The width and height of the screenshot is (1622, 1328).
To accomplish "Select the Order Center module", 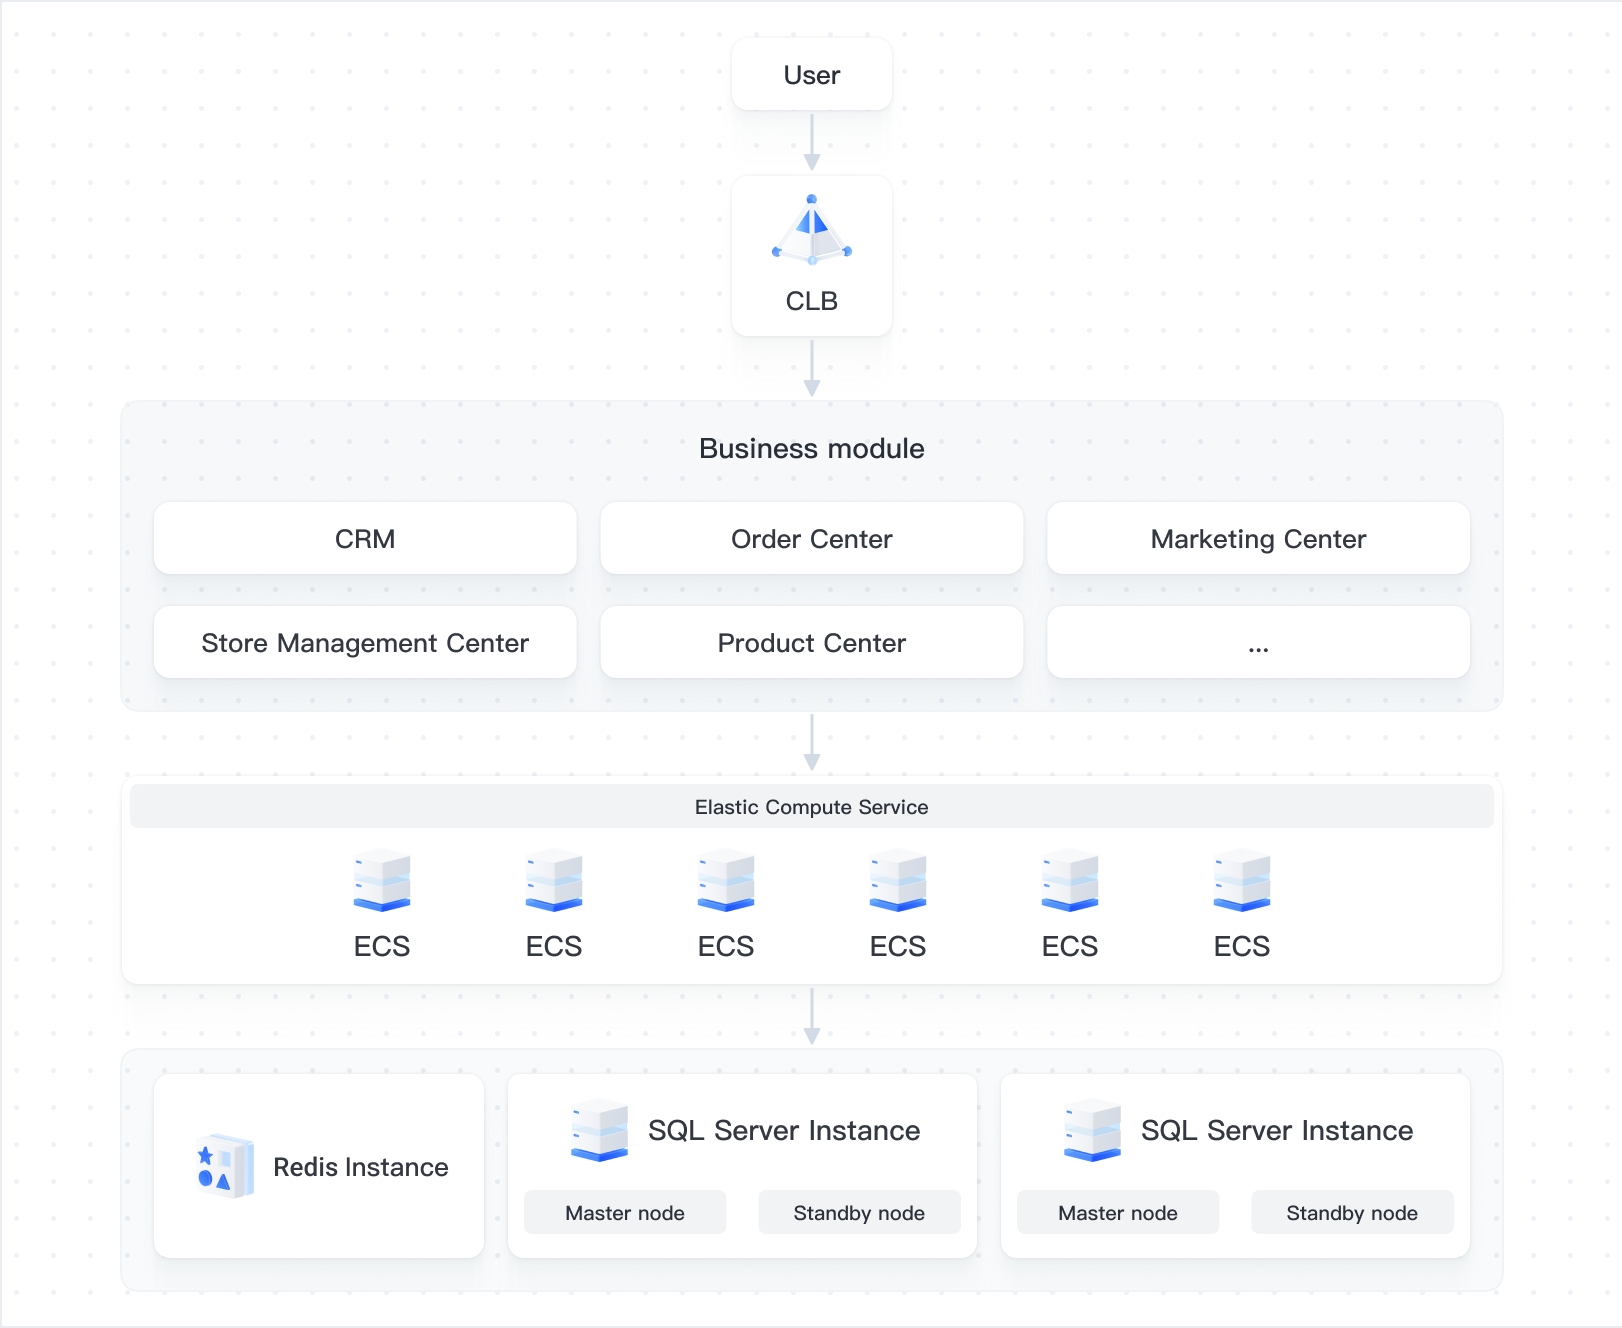I will click(811, 539).
